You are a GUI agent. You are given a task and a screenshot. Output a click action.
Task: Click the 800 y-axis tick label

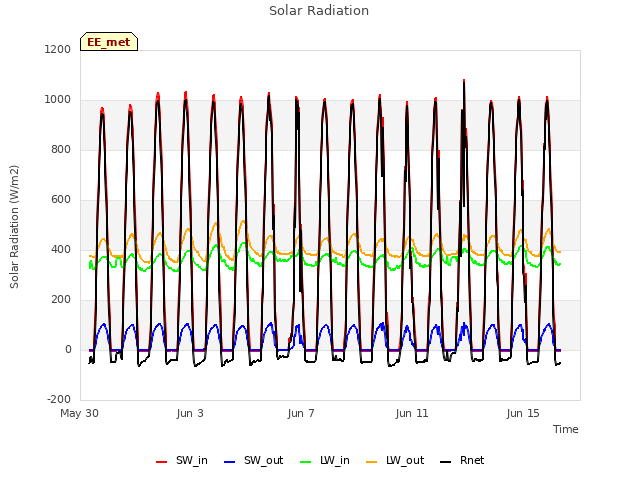61,149
